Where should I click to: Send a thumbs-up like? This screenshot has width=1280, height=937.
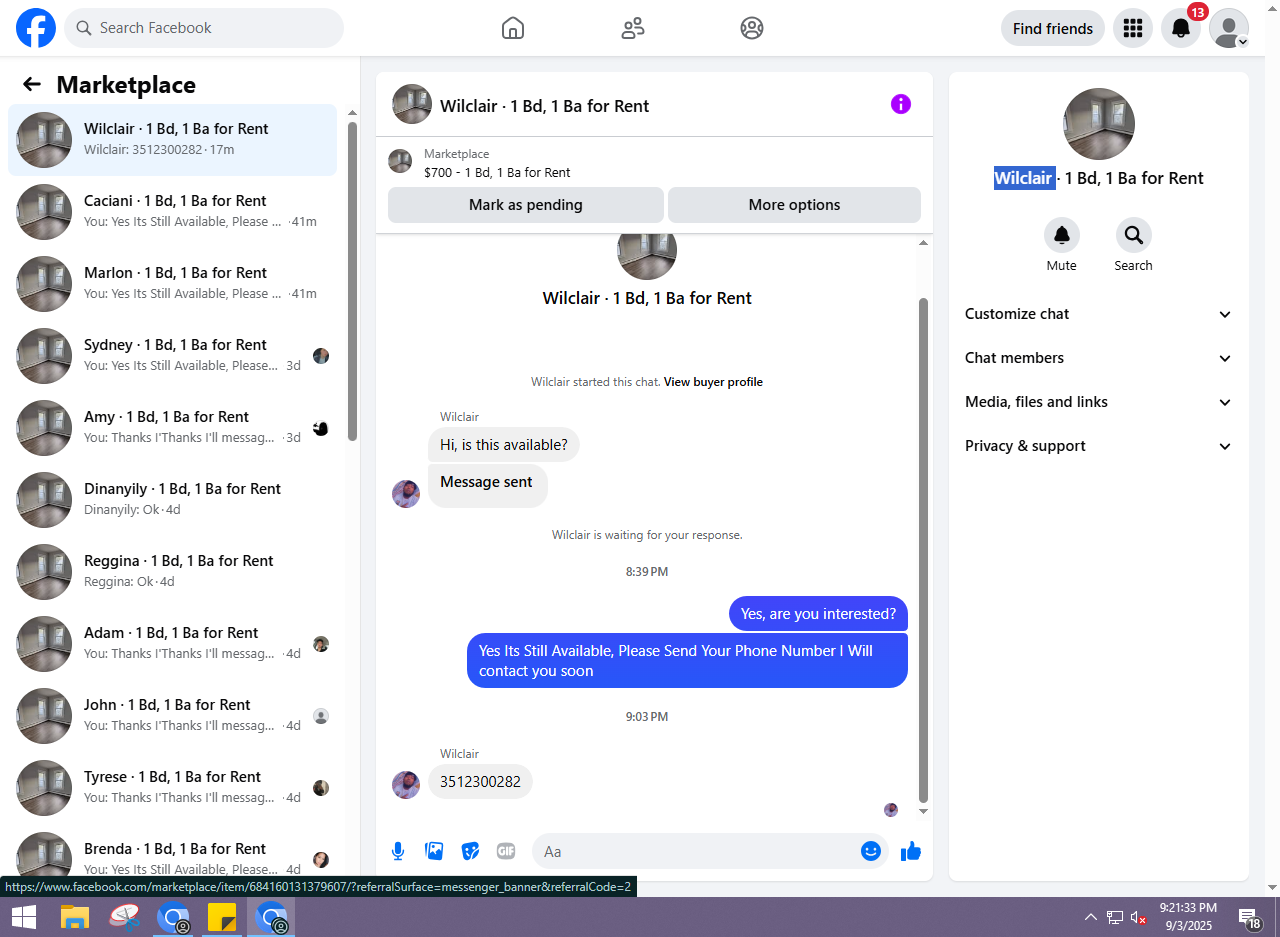click(x=910, y=851)
